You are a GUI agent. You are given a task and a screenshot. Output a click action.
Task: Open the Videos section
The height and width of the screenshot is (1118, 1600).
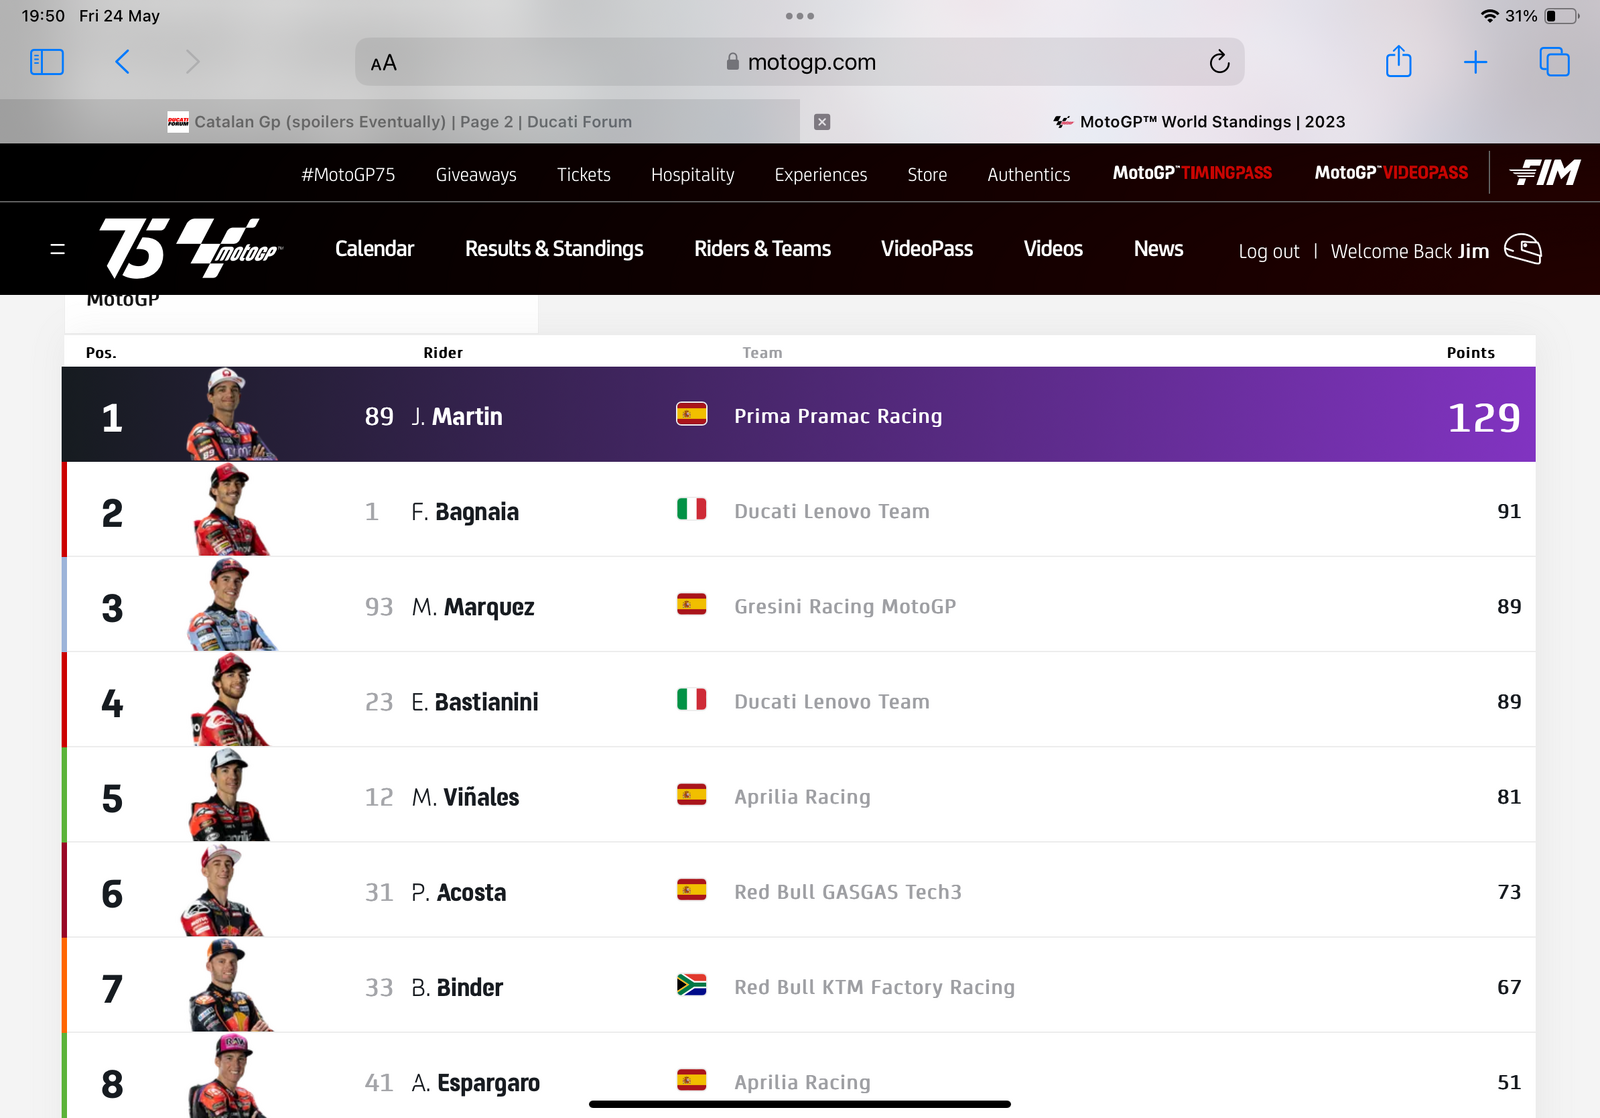click(x=1053, y=249)
